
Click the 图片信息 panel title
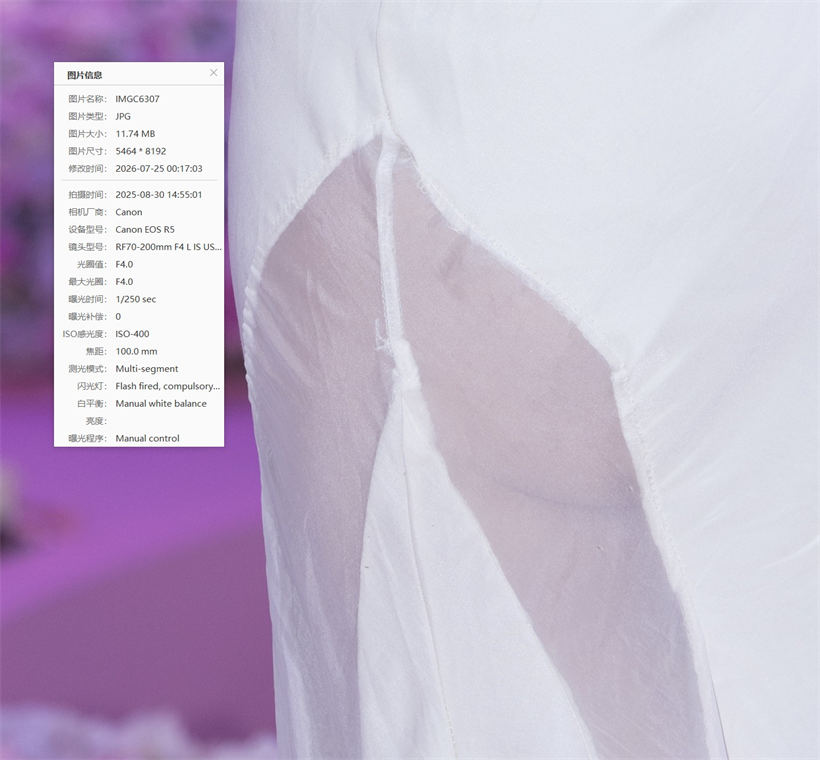click(85, 75)
